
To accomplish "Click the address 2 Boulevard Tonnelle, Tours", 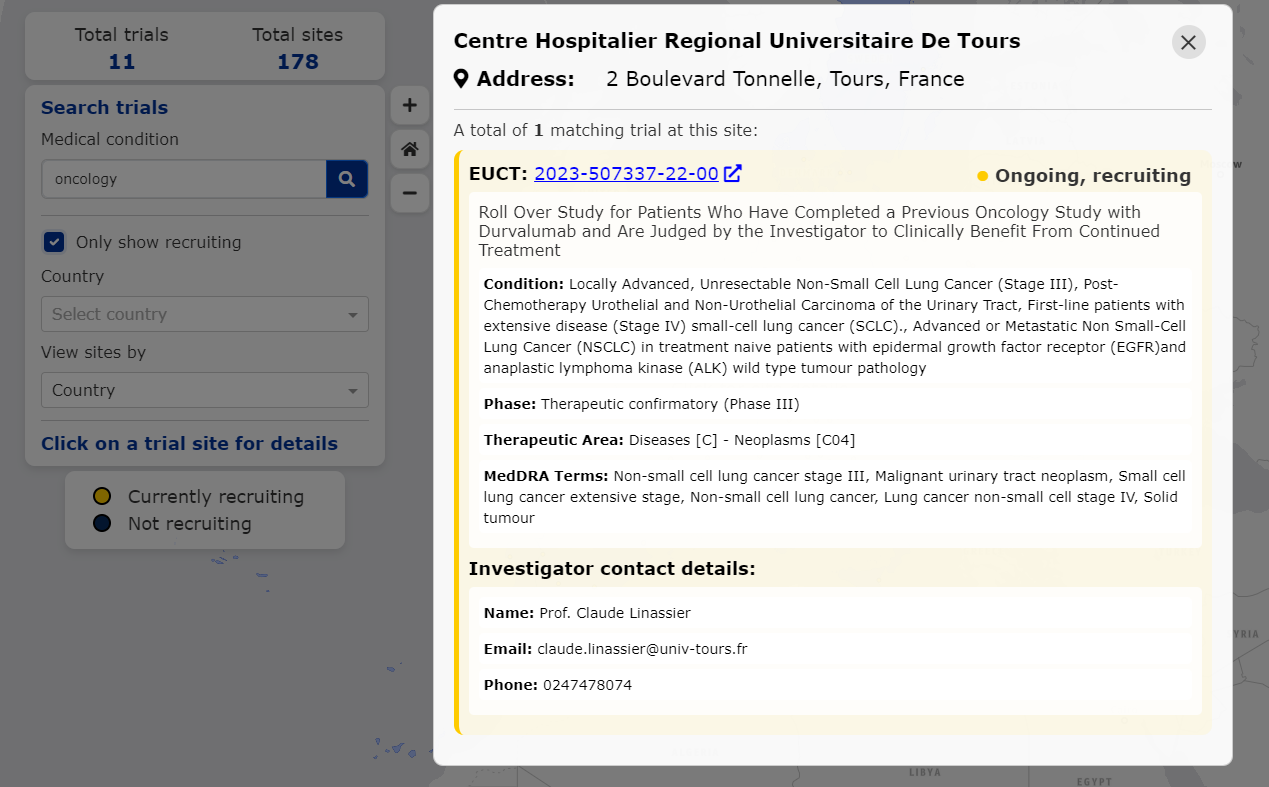I will (785, 79).
